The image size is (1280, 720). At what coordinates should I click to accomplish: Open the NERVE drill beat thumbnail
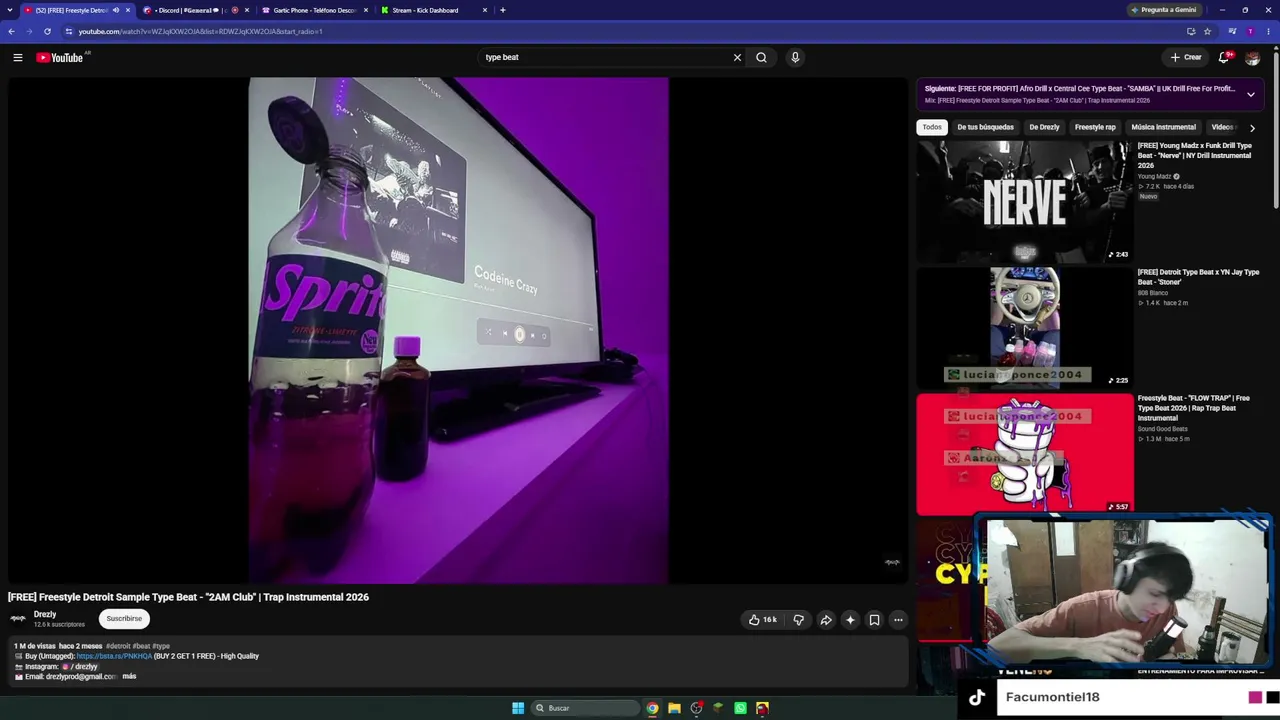1025,201
